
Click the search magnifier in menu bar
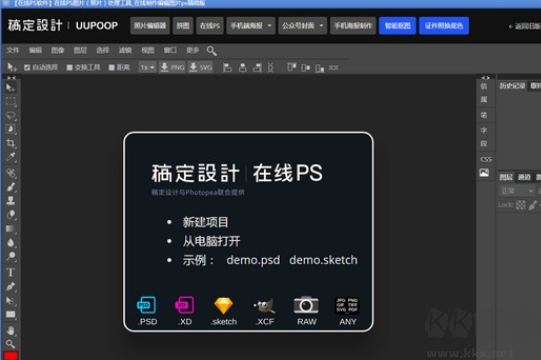click(212, 51)
